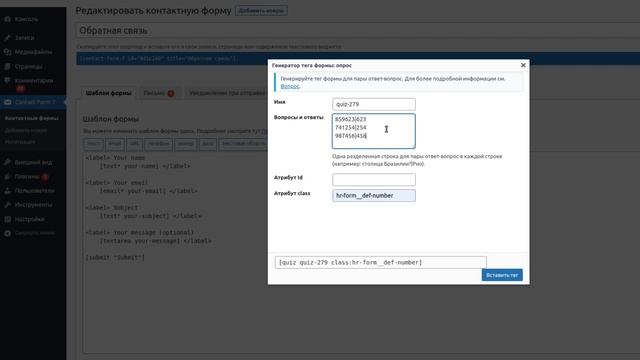This screenshot has height=360, width=640.
Task: Click the номер tag generator button
Action: click(x=186, y=144)
